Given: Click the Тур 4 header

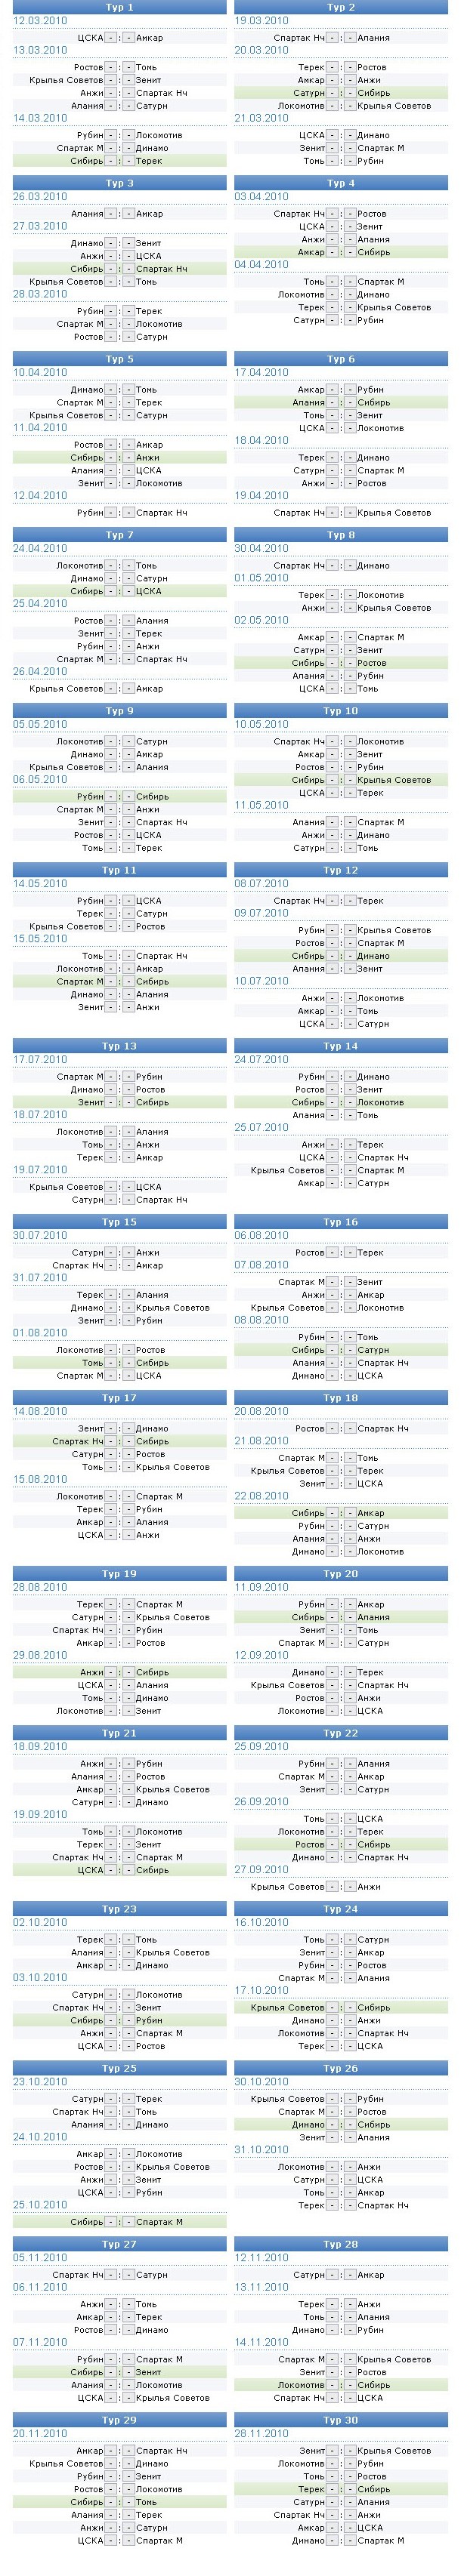Looking at the screenshot, I should [x=341, y=183].
